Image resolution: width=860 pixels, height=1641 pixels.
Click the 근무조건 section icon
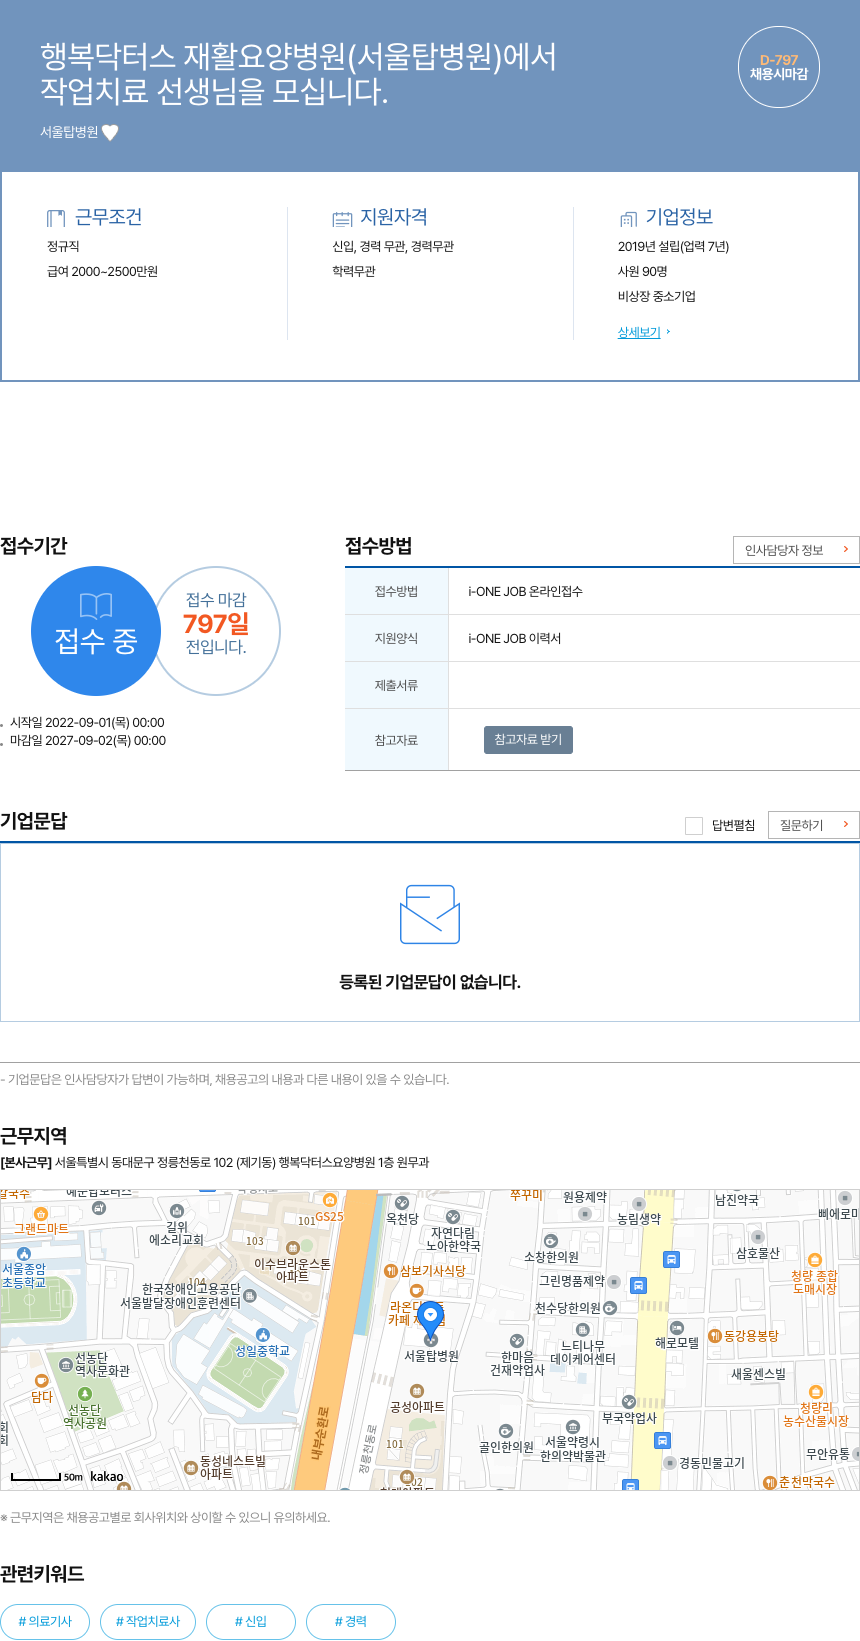tap(56, 218)
